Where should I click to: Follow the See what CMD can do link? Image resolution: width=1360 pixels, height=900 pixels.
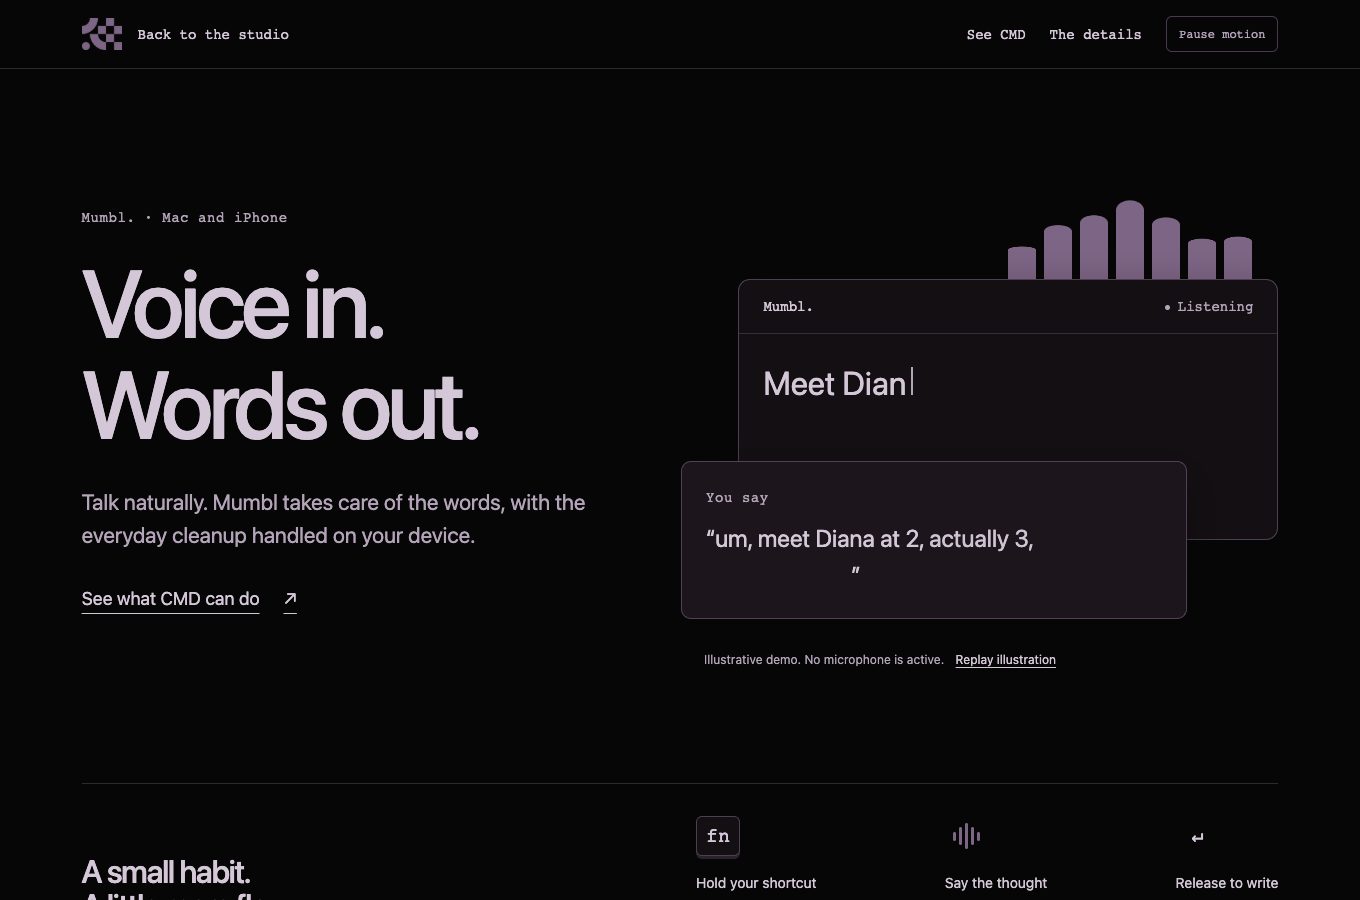pyautogui.click(x=170, y=599)
